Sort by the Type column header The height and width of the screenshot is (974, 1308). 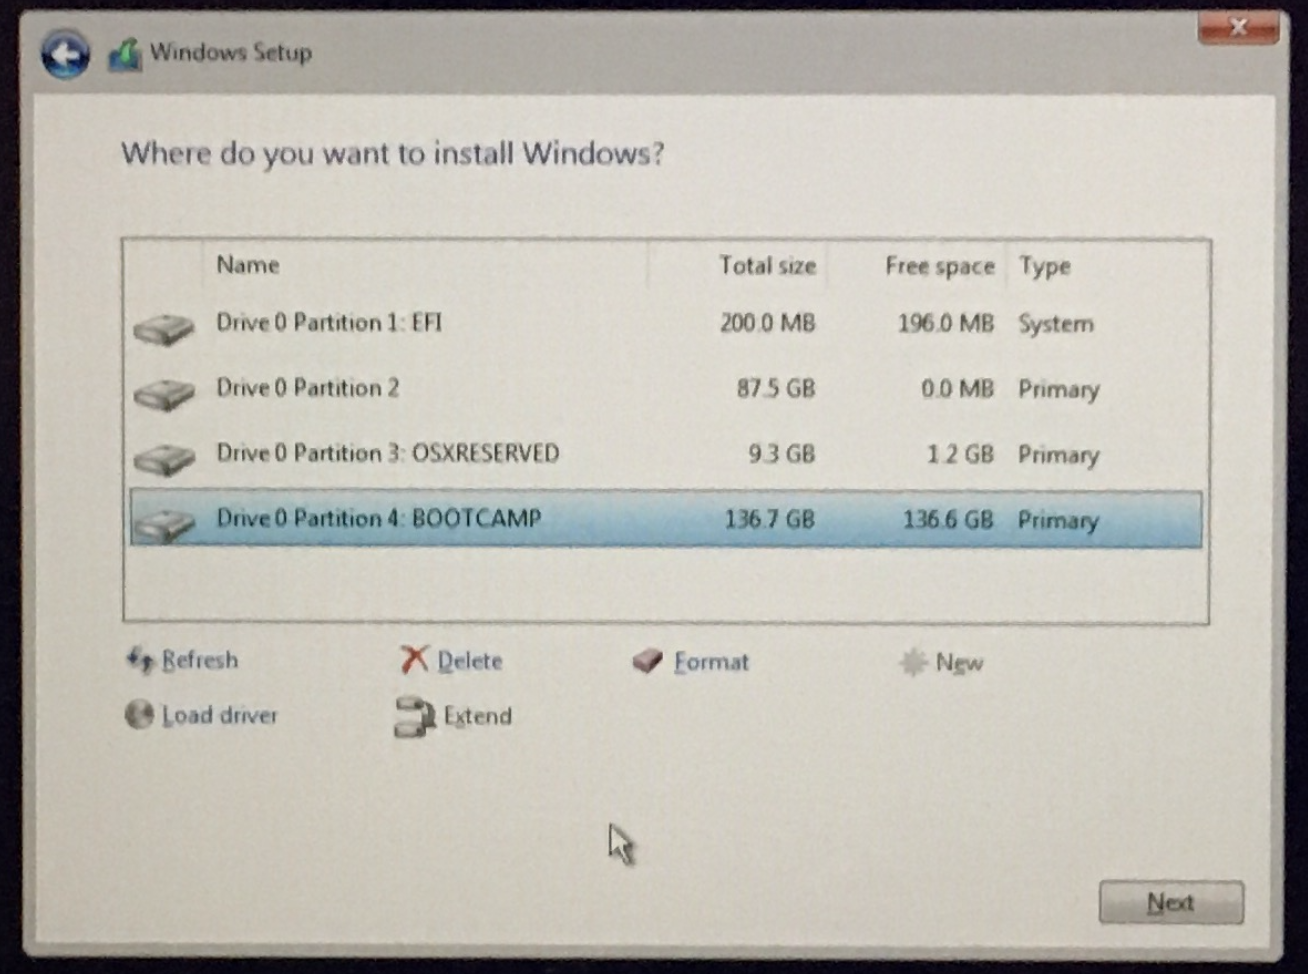[1045, 267]
